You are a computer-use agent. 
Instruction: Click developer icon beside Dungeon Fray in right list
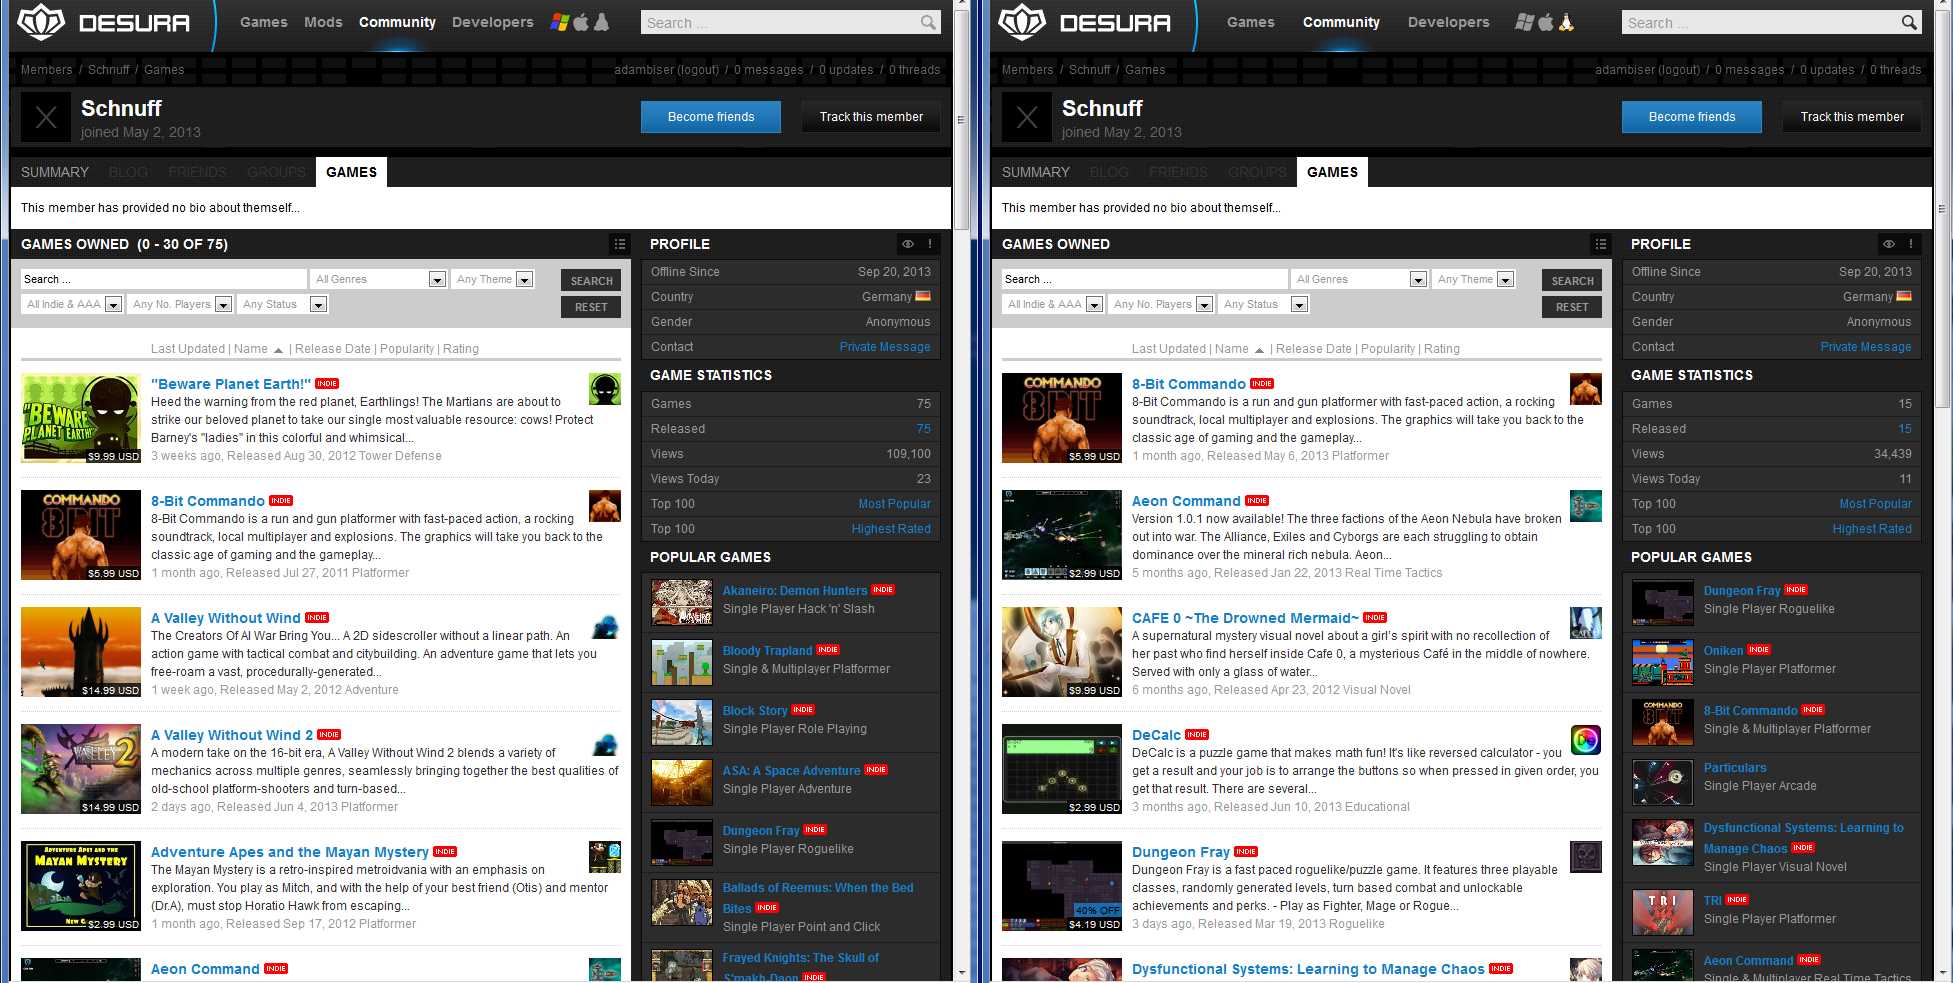[1586, 857]
